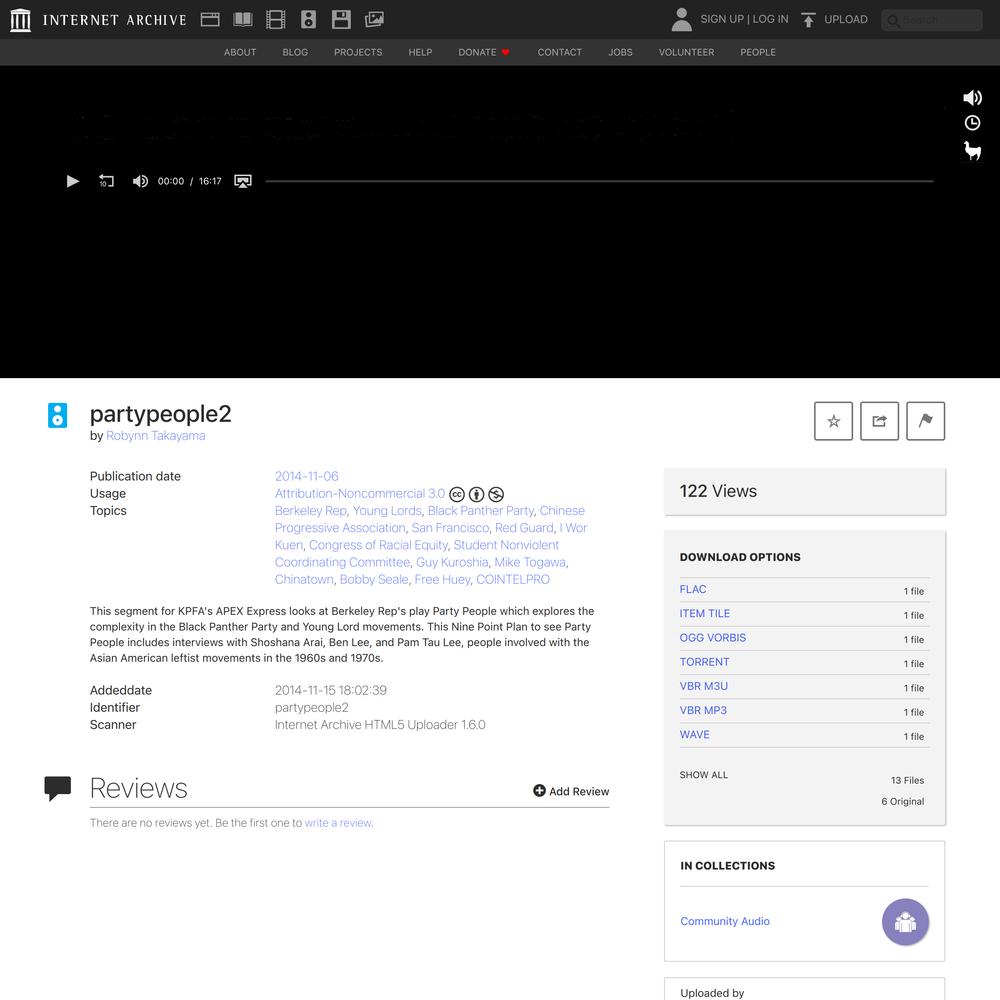Open the Audio speaker icon in navbar
The height and width of the screenshot is (1000, 1000).
309,20
